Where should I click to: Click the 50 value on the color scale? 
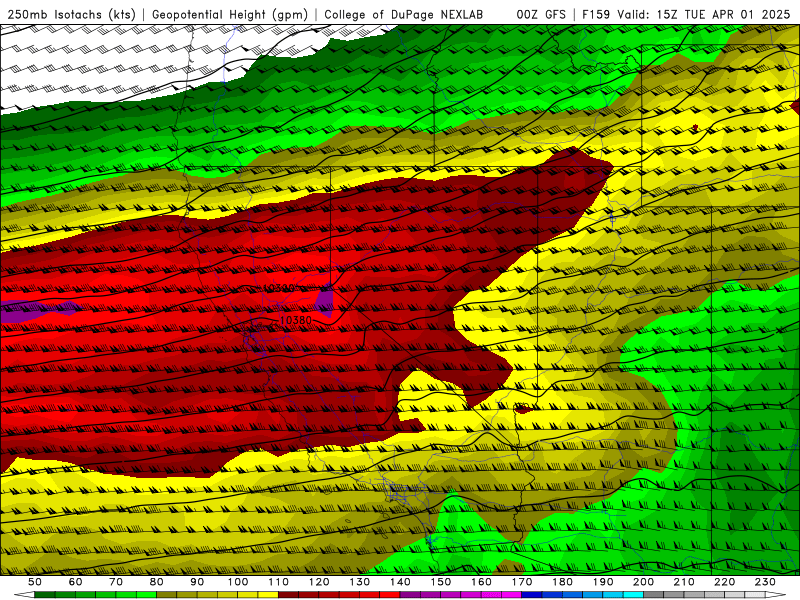pyautogui.click(x=35, y=582)
